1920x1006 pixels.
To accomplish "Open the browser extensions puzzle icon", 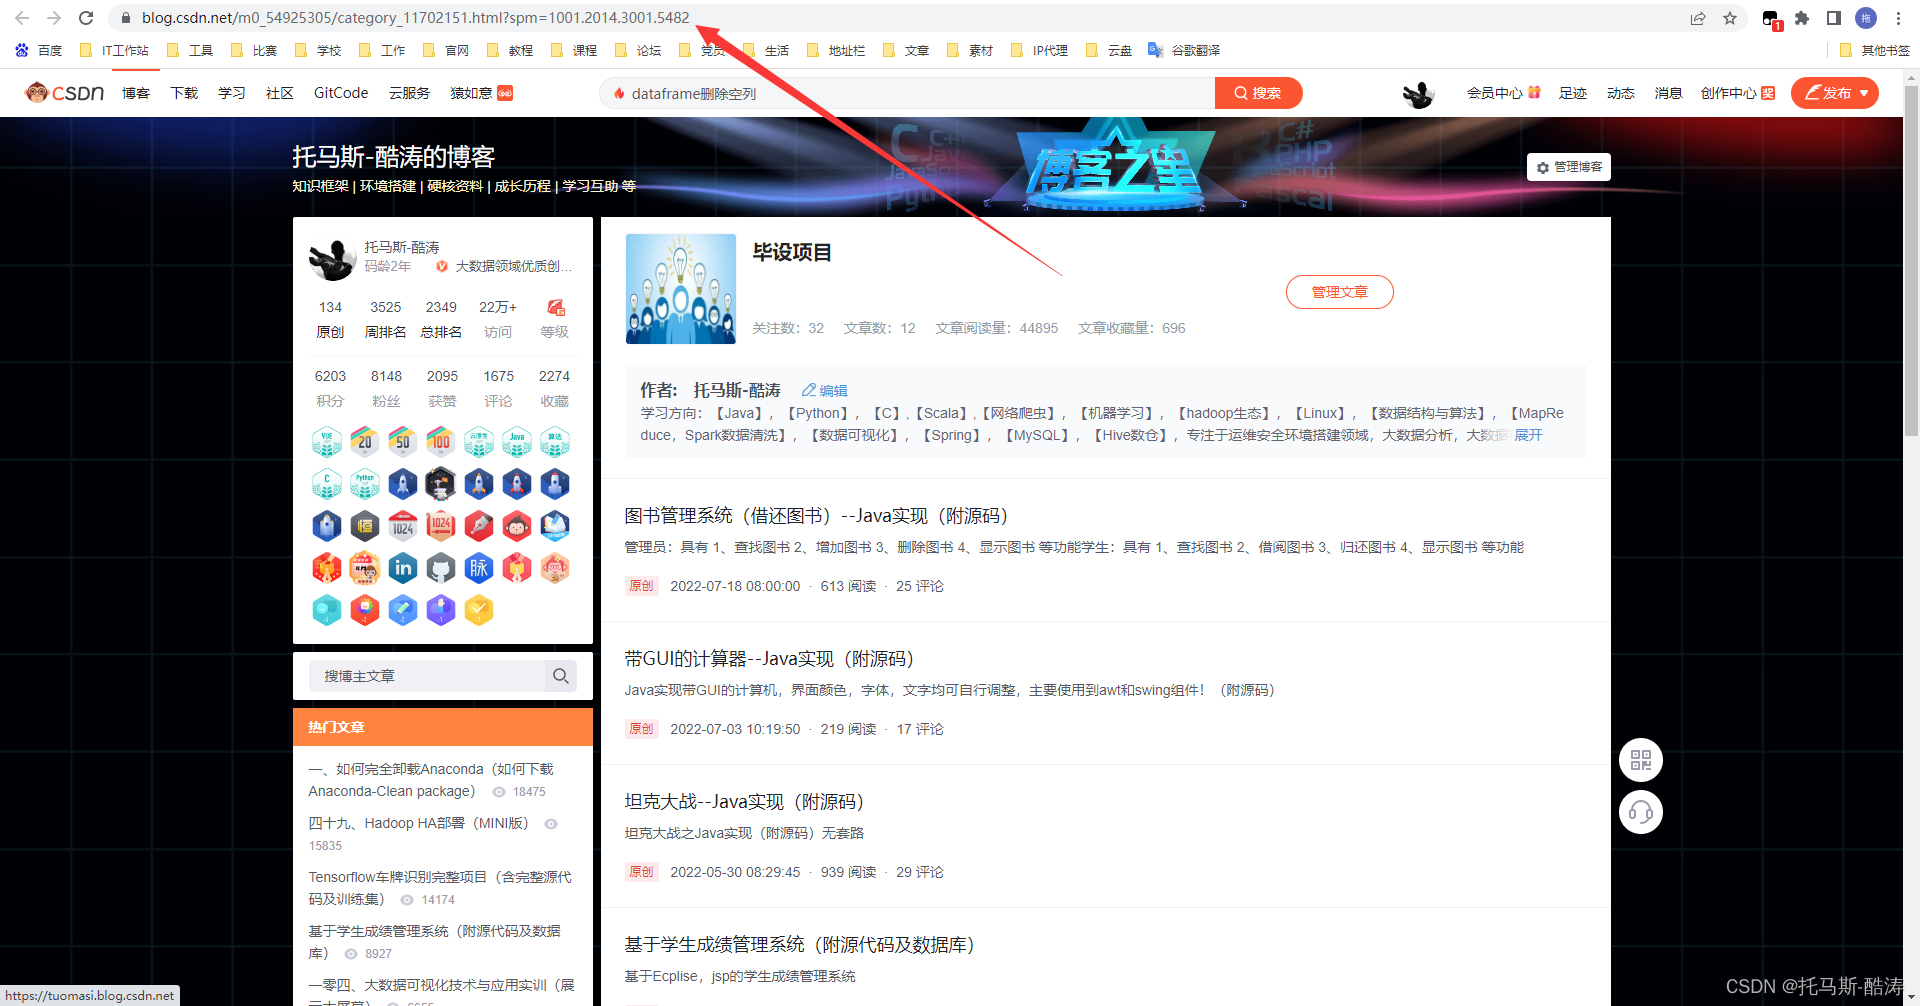I will (x=1803, y=17).
